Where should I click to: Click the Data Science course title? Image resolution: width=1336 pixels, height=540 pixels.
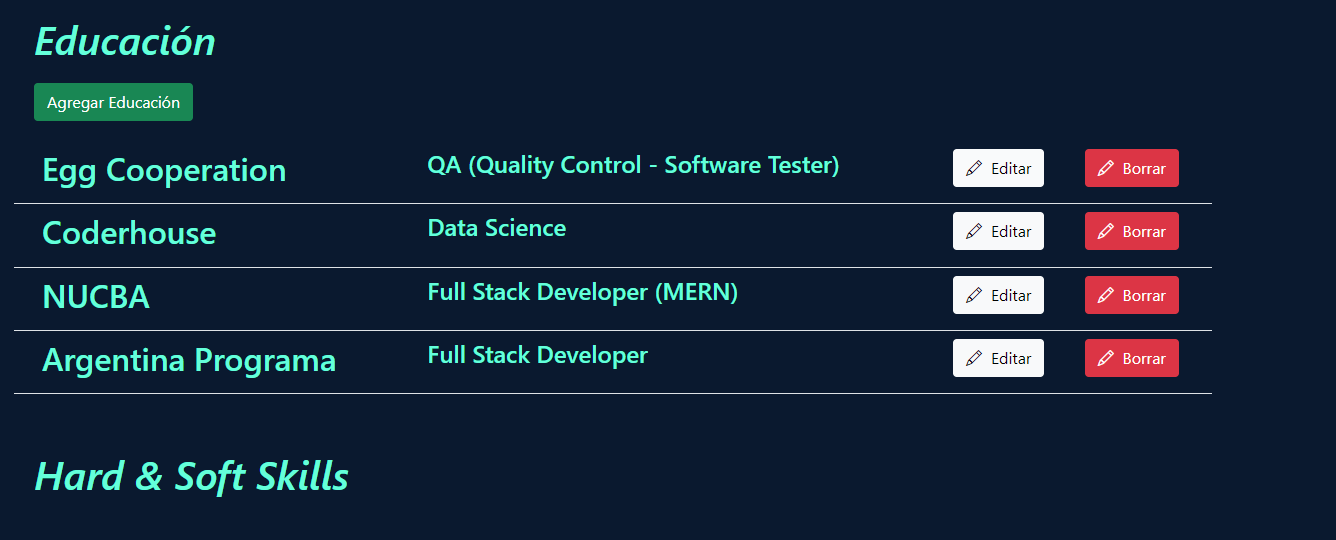coord(497,228)
